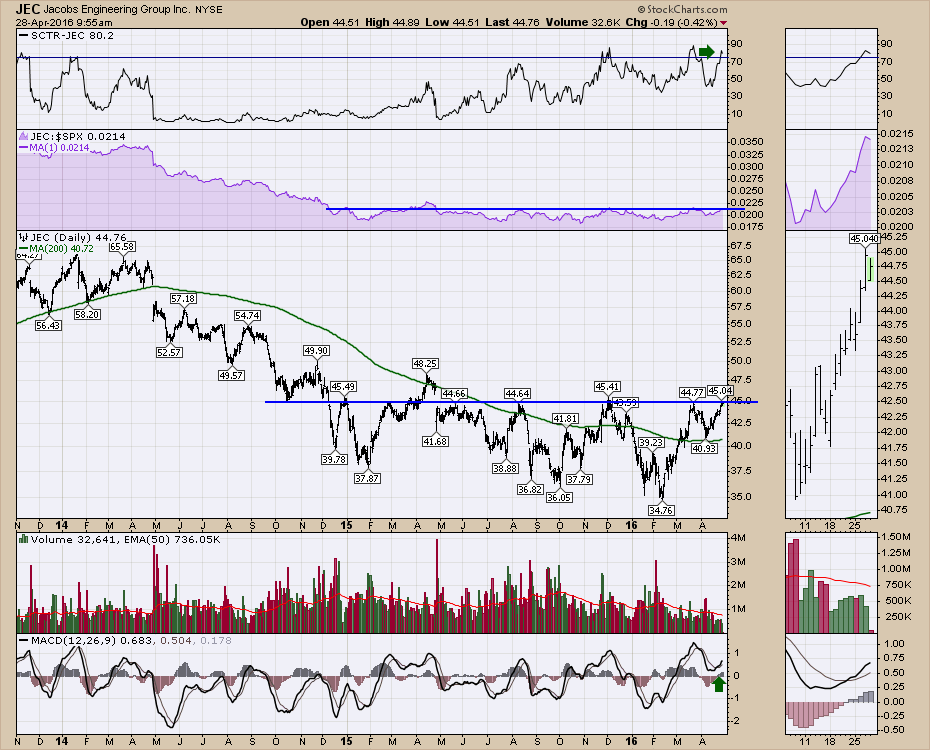Click the 54.74 price high label
The height and width of the screenshot is (750, 930).
[x=247, y=316]
